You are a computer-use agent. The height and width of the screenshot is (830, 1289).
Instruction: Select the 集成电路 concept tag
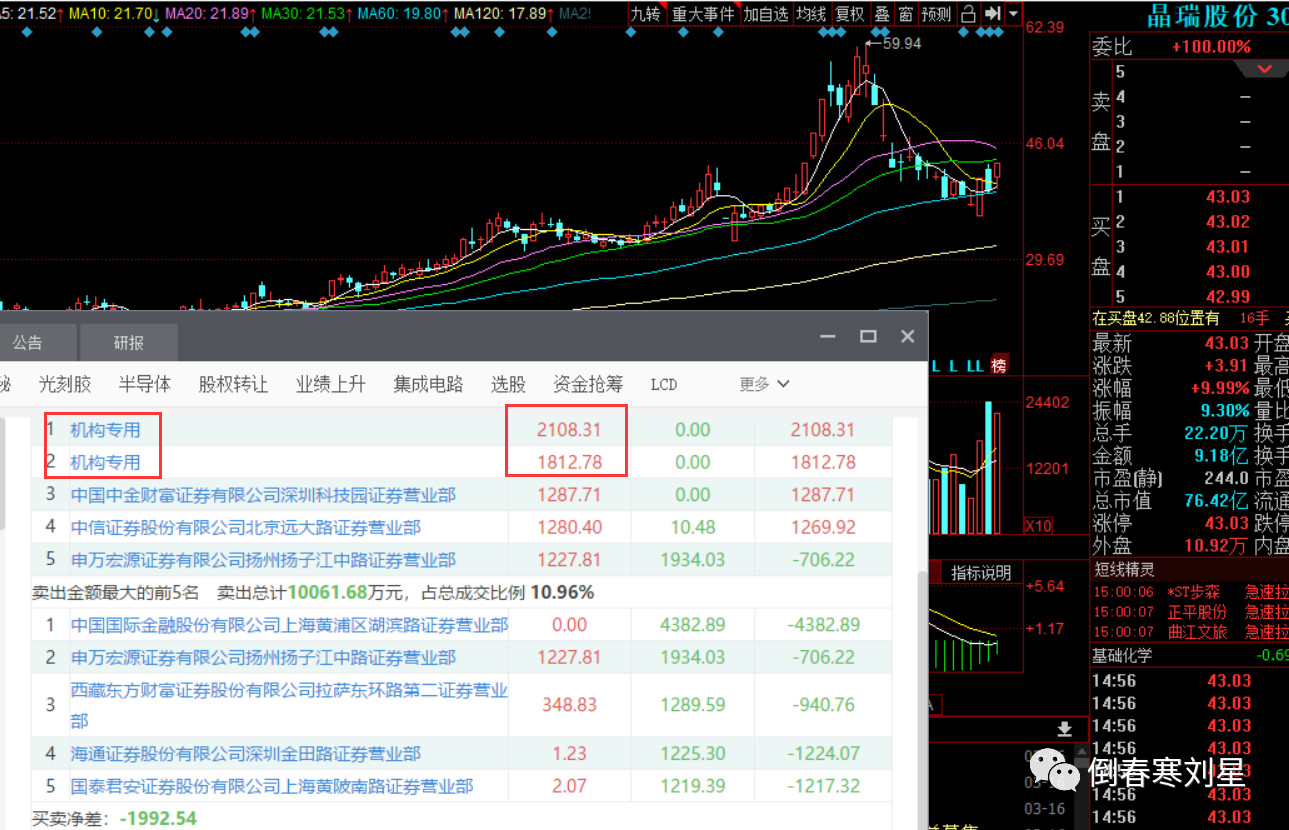(x=429, y=384)
